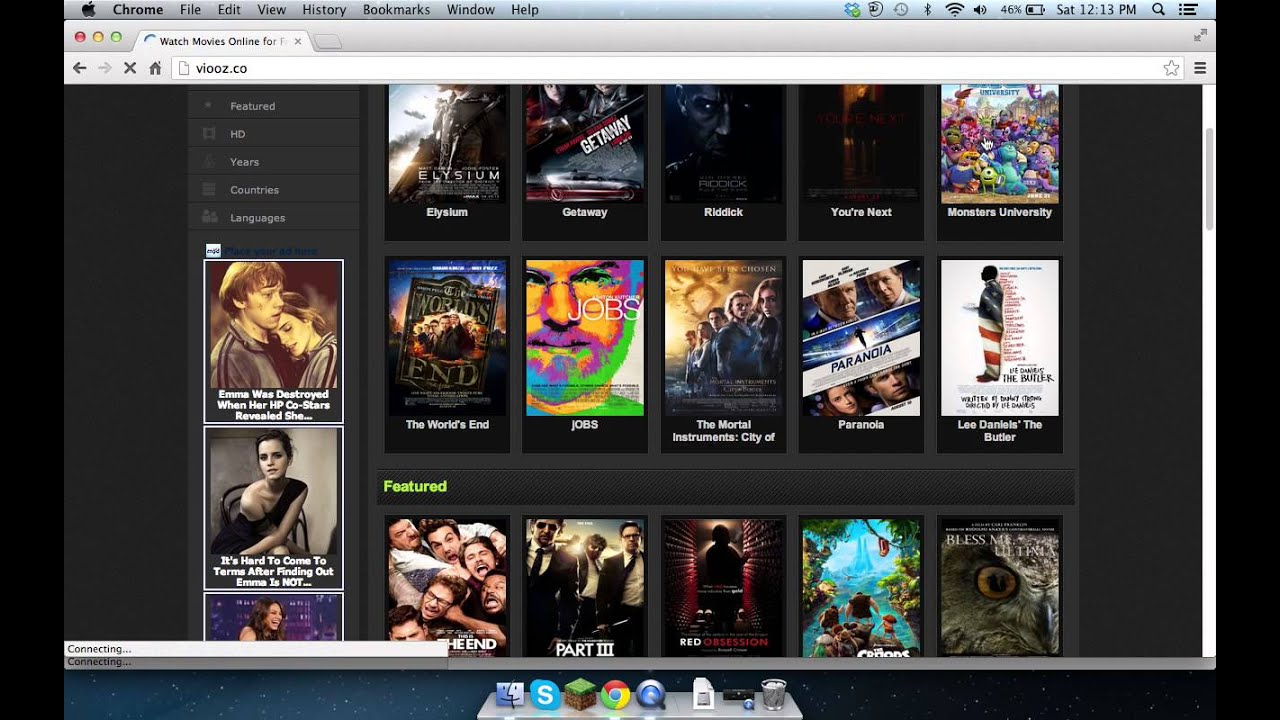1280x720 pixels.
Task: Open the jOBS movie poster
Action: pos(585,338)
